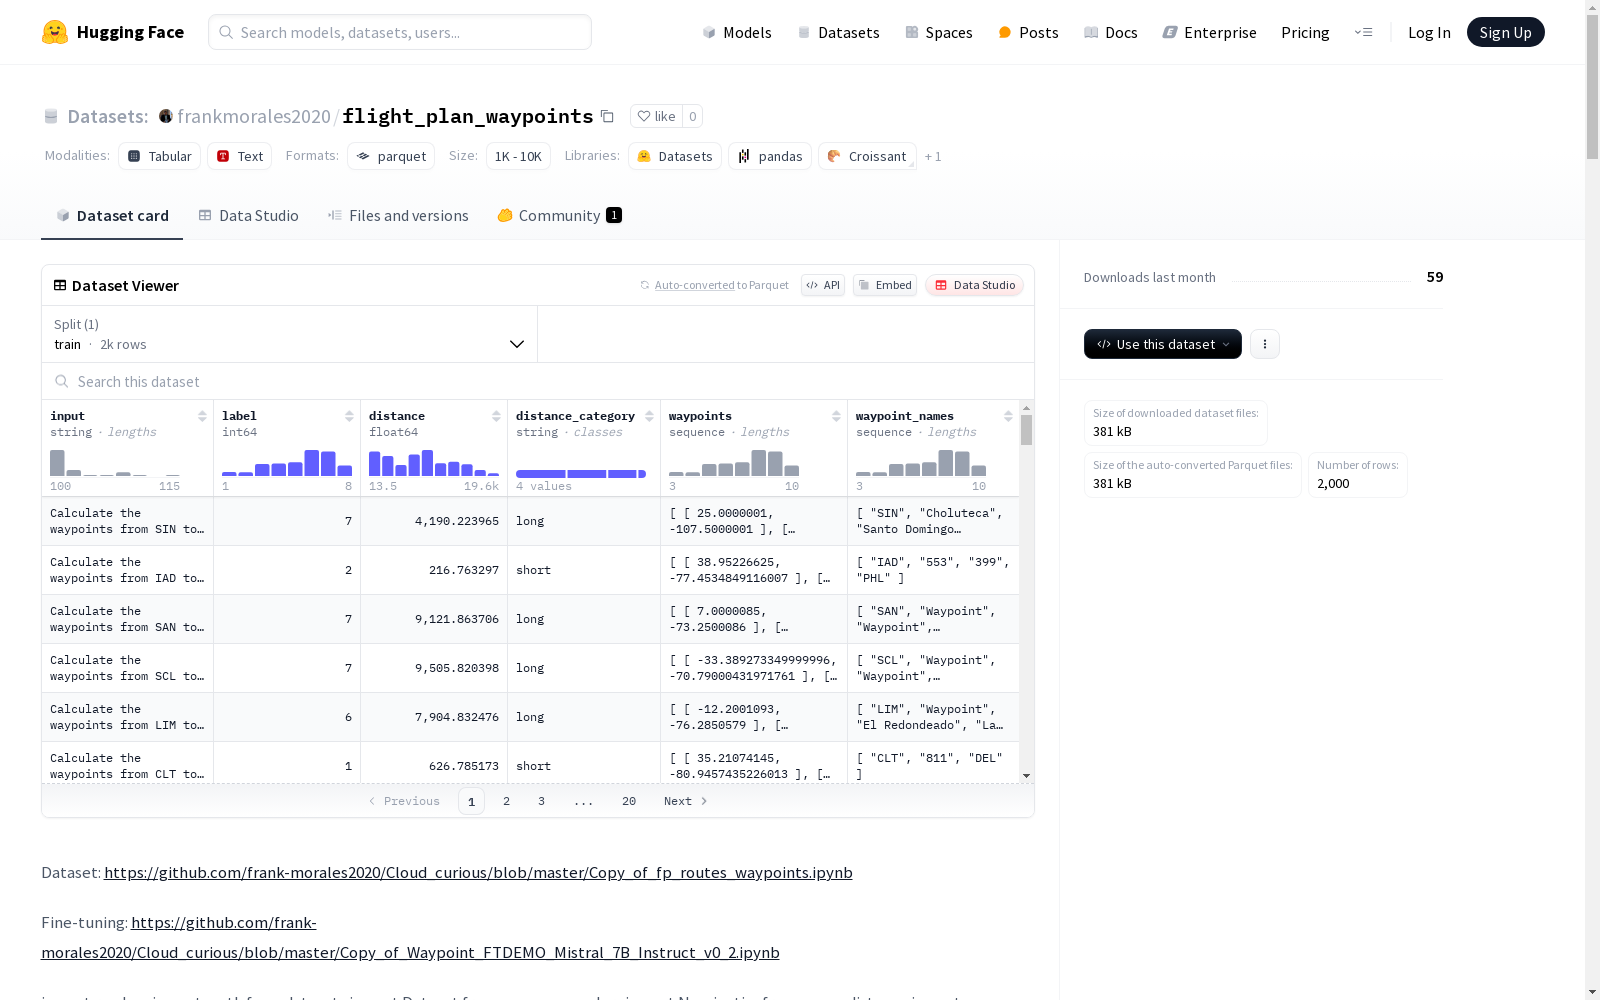Select the Datasets library tag
The image size is (1600, 1000).
(x=675, y=156)
